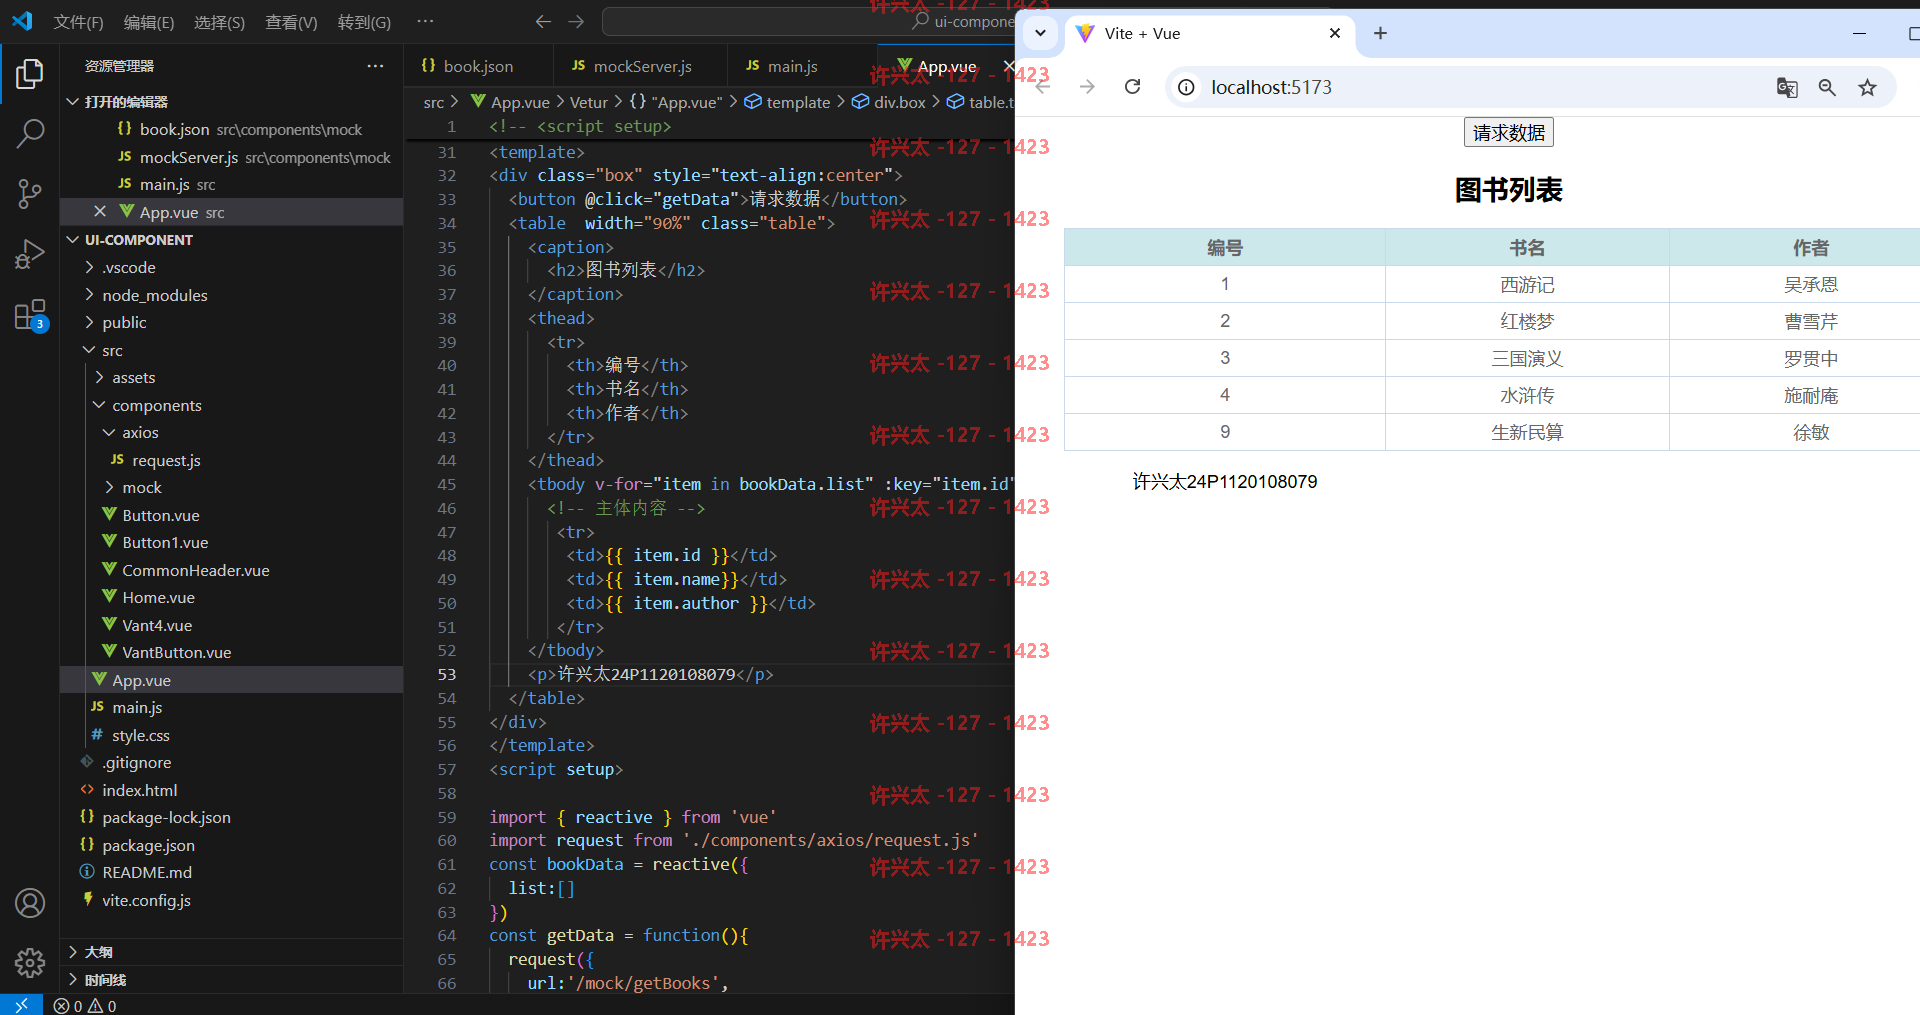Click the zoom icon in address bar
This screenshot has height=1015, width=1920.
tap(1827, 87)
